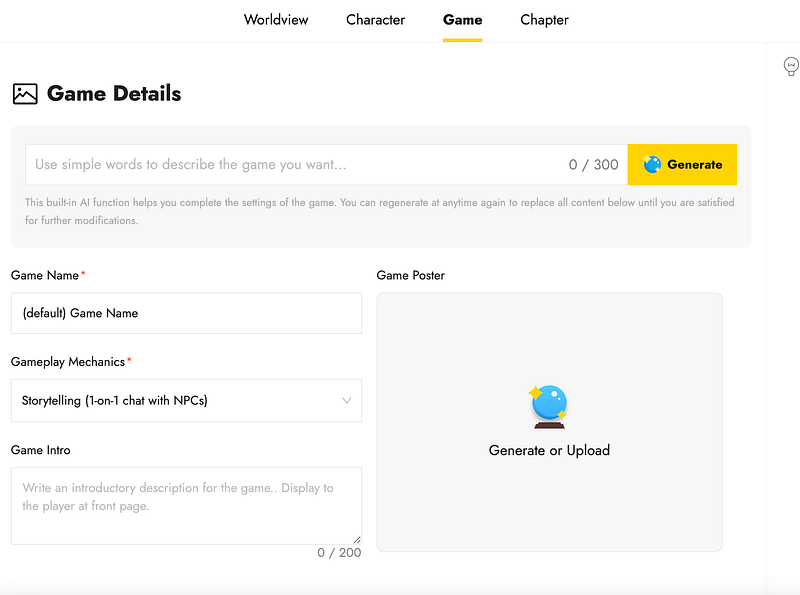
Task: Click the 0 / 200 intro counter
Action: (x=339, y=553)
